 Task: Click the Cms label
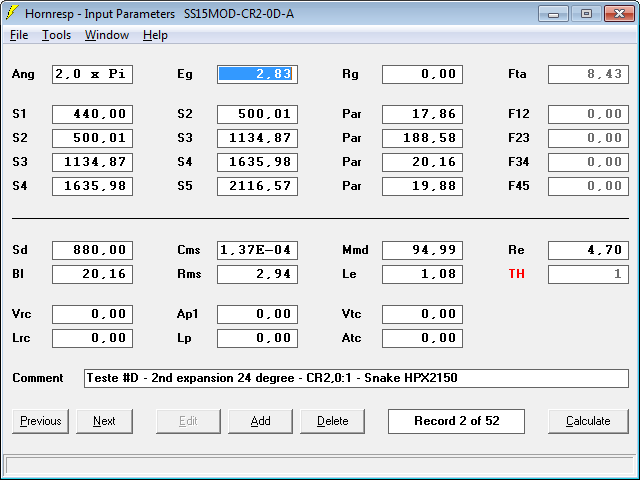(x=189, y=250)
